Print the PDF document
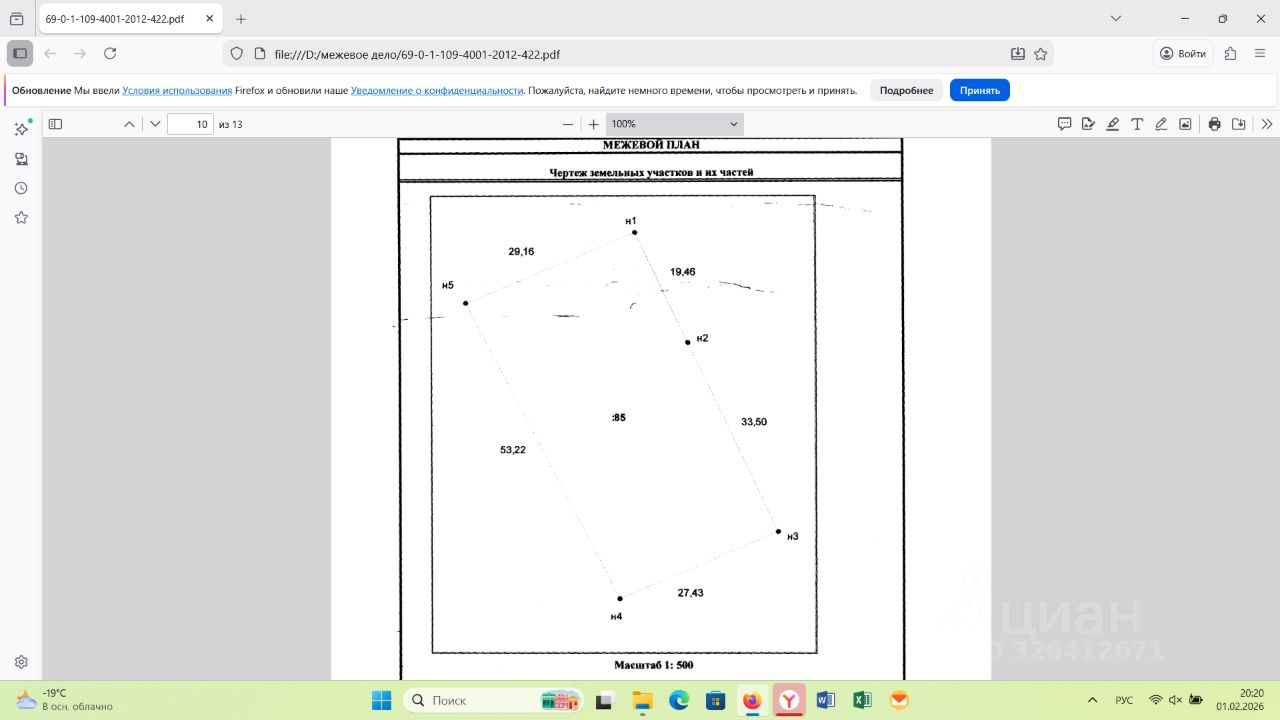 click(1214, 124)
